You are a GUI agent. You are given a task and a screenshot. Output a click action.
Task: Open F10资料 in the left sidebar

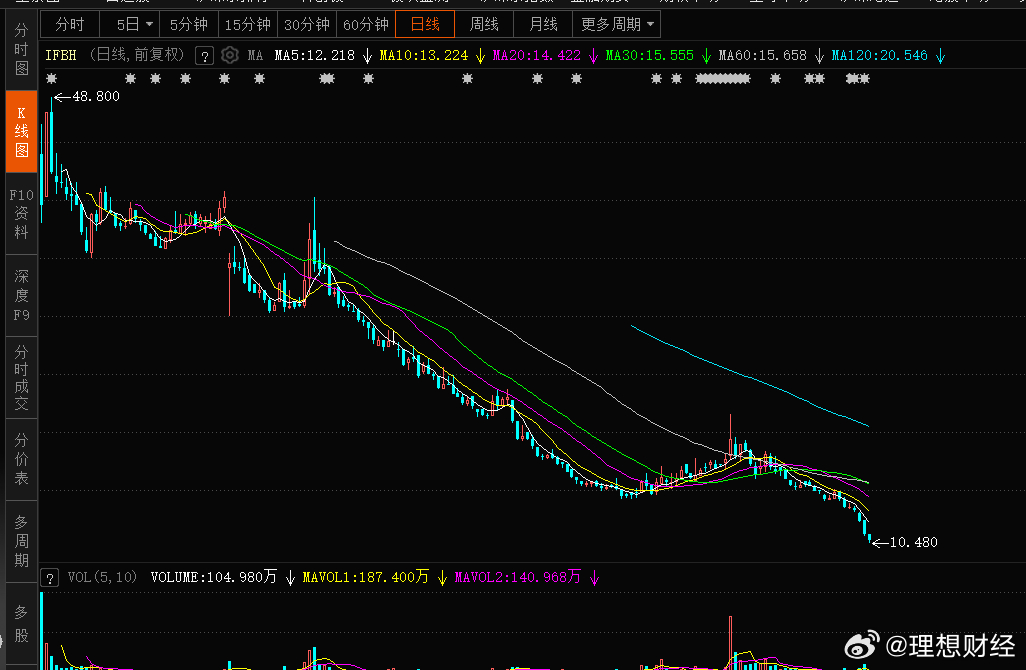pyautogui.click(x=22, y=213)
